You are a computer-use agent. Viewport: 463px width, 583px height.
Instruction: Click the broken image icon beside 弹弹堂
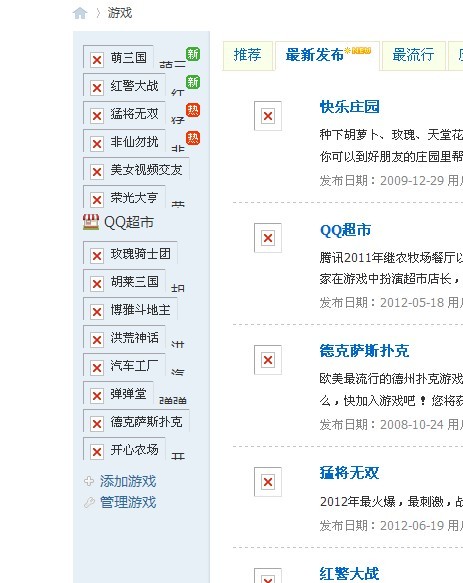coord(97,396)
